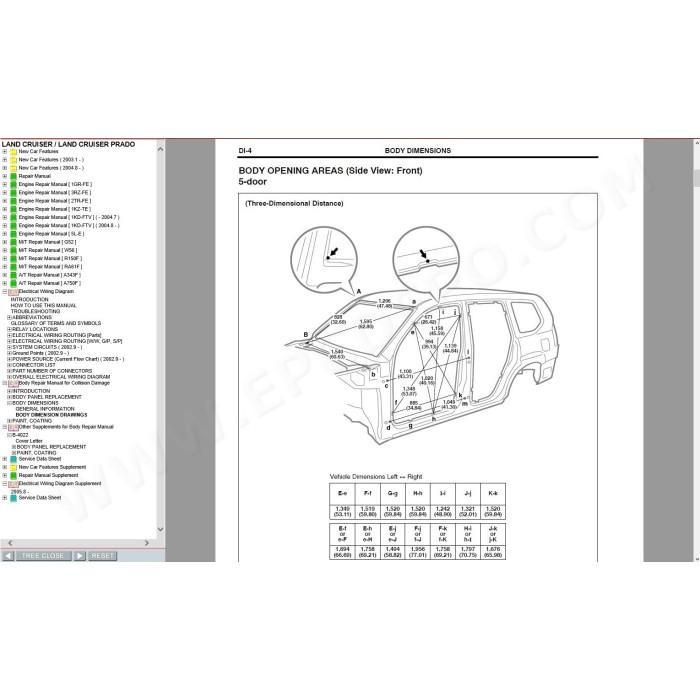Open GLOSSARY OF TERMS AND SYMBOLS

[x=56, y=323]
